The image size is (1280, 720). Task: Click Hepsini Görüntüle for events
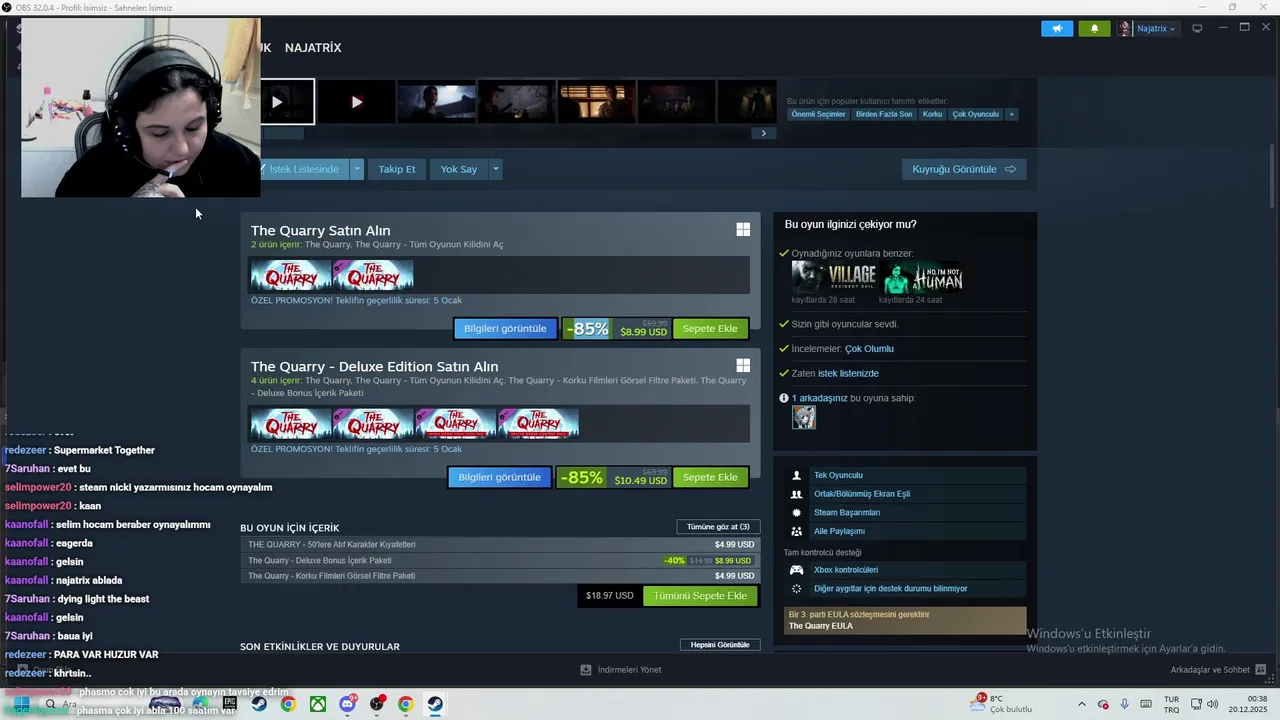pos(720,645)
